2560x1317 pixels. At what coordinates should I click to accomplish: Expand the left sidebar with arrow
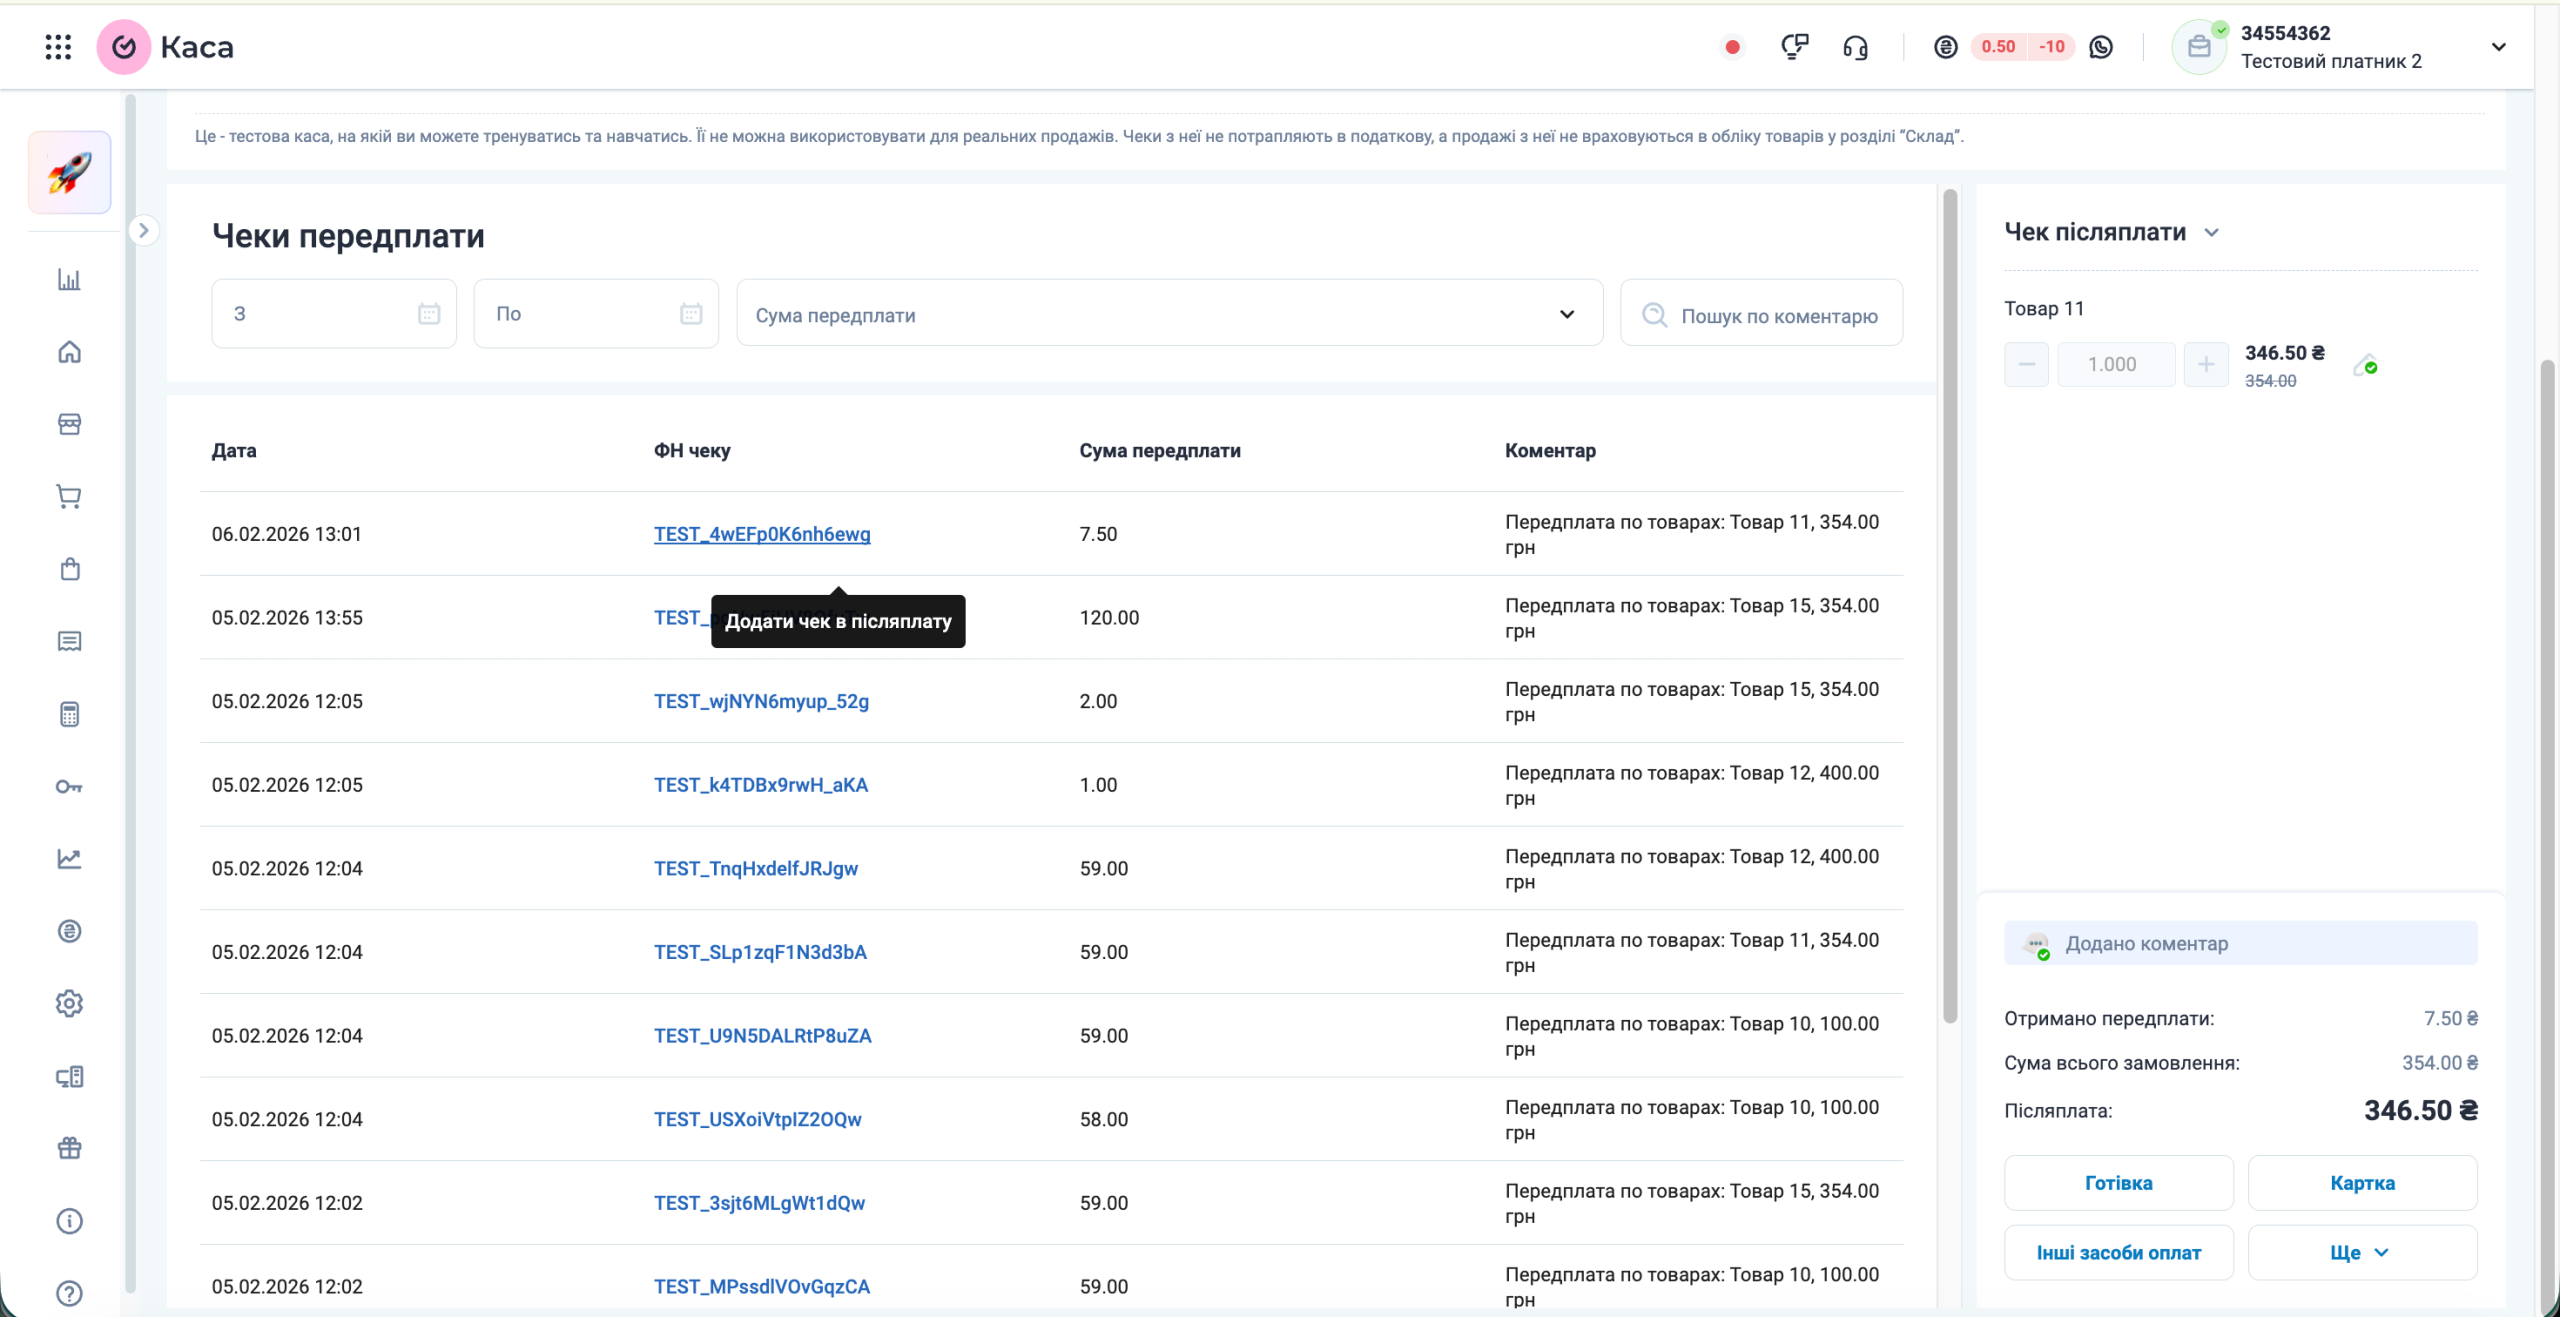144,231
